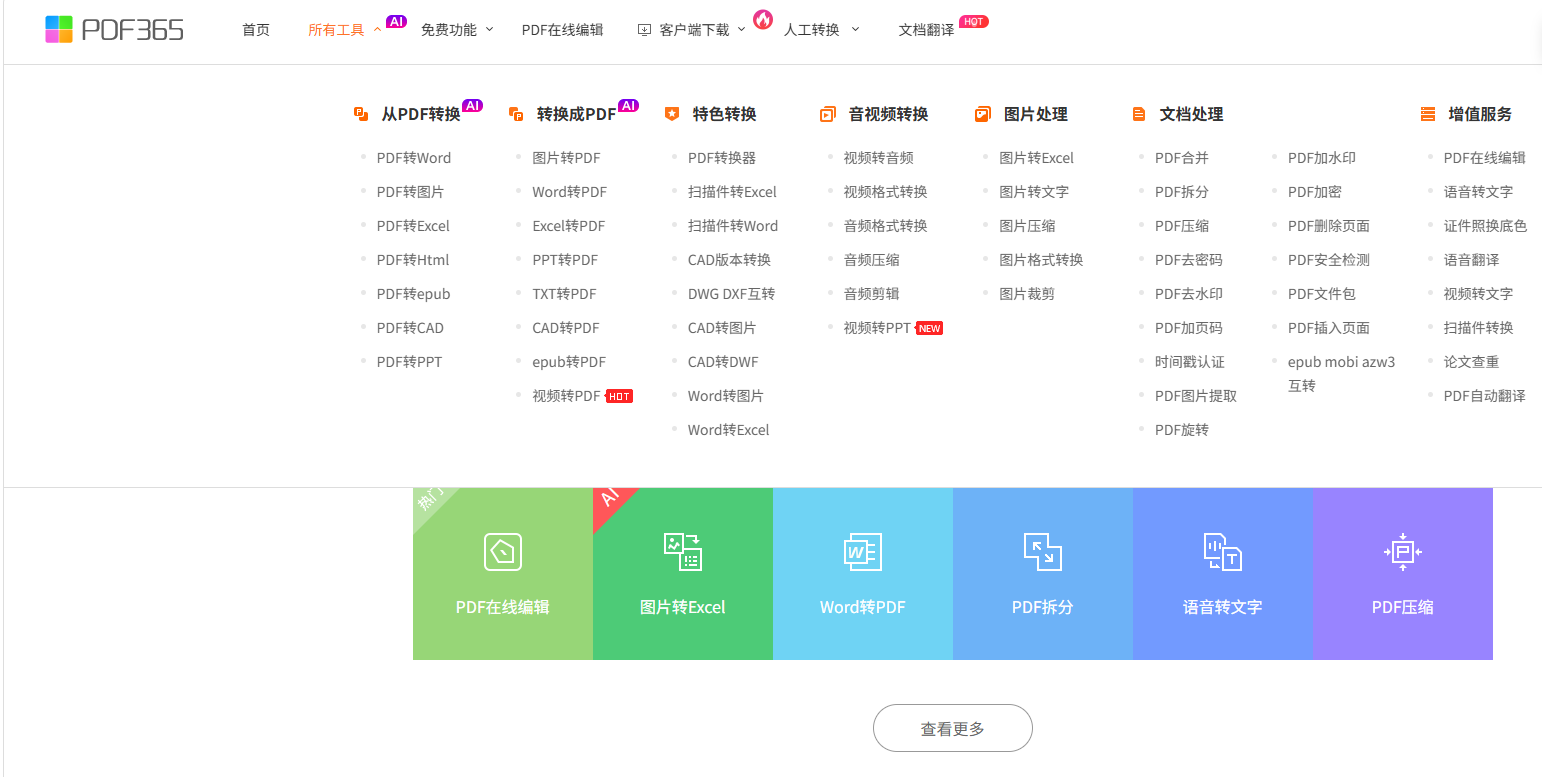
Task: Expand the 人工转换 dropdown arrow
Action: [x=855, y=29]
